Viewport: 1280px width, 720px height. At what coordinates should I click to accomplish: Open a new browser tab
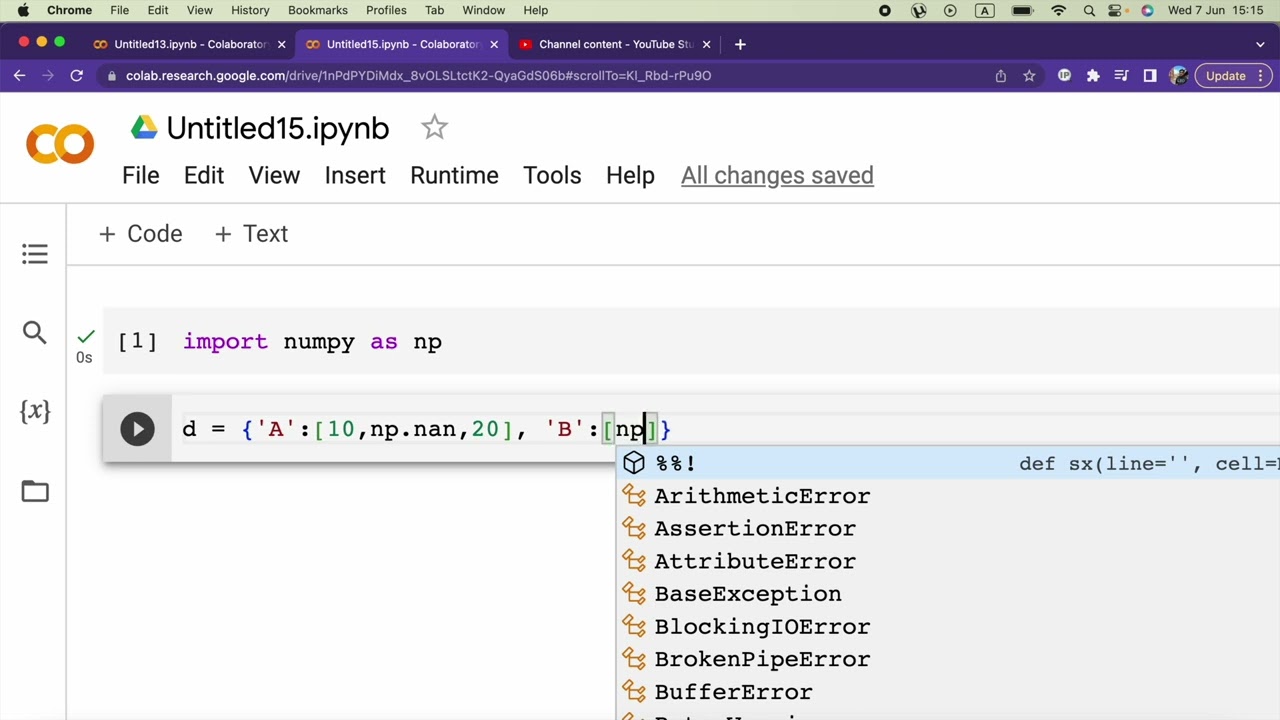click(x=740, y=44)
